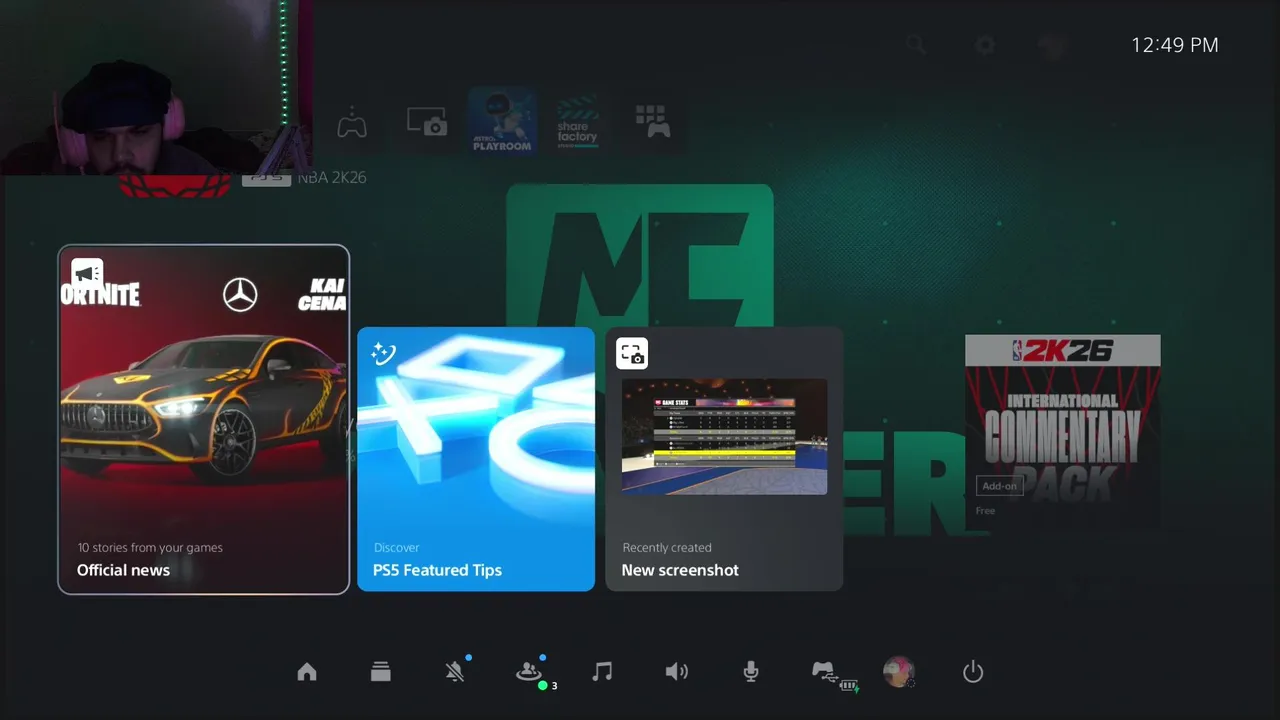Click the 'Free' price label
1280x720 pixels.
coord(985,511)
